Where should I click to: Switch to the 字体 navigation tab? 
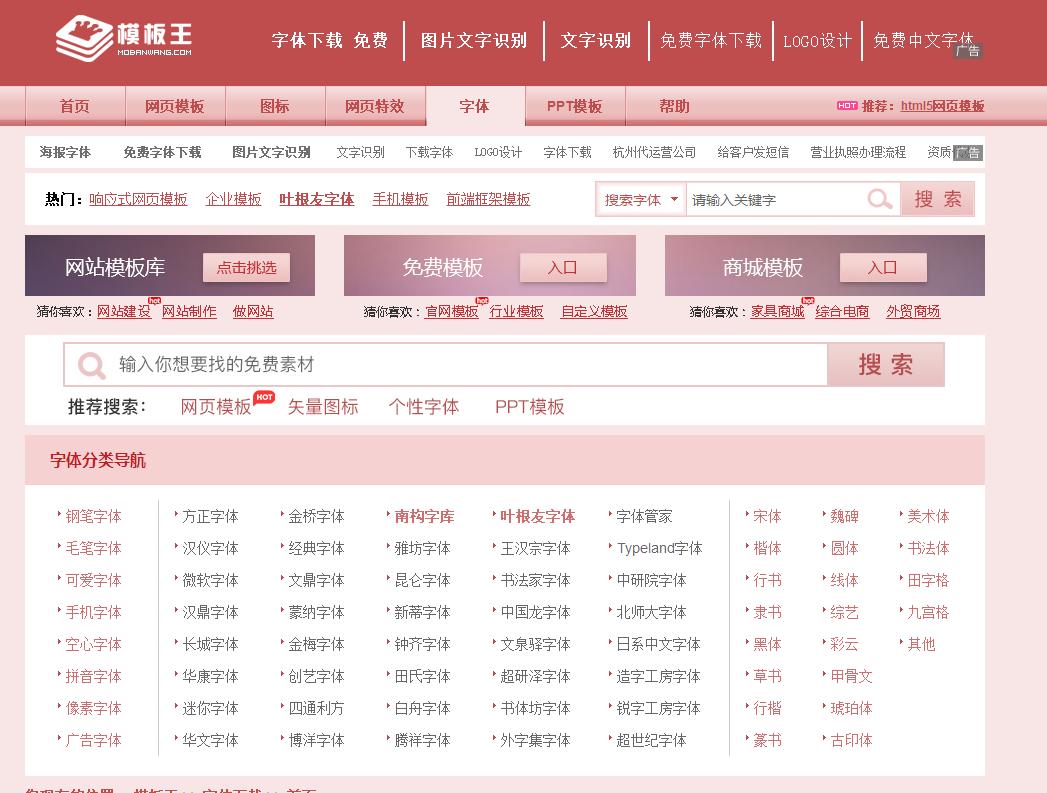[x=474, y=104]
